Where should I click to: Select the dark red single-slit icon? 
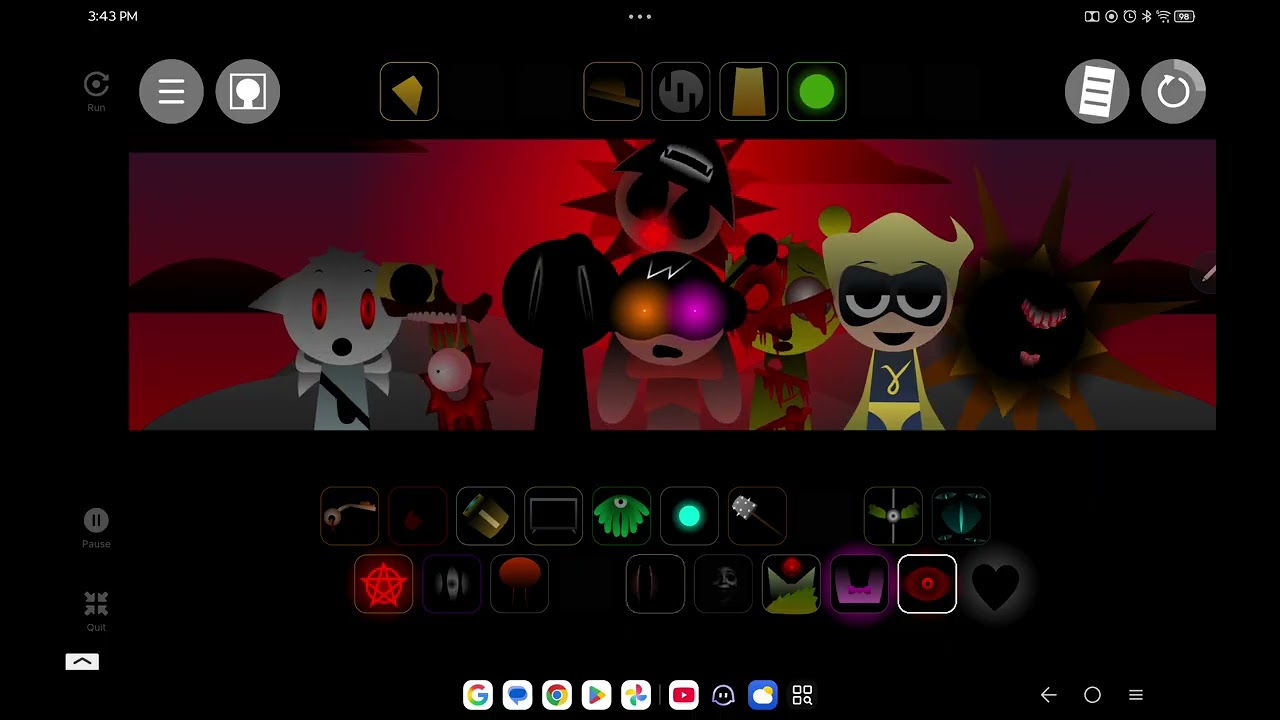pyautogui.click(x=655, y=584)
